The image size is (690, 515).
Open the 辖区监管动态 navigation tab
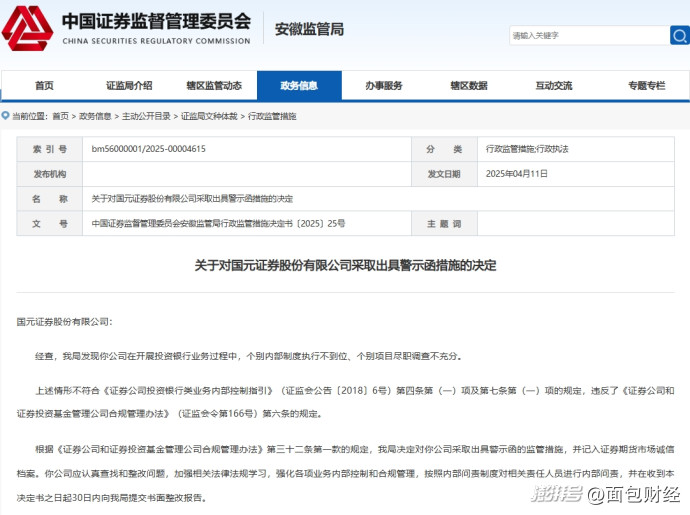click(214, 85)
